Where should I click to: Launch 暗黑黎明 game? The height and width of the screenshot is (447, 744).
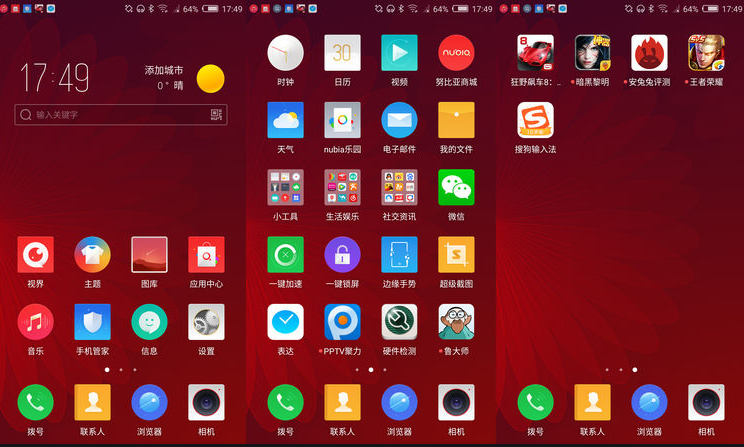point(593,53)
